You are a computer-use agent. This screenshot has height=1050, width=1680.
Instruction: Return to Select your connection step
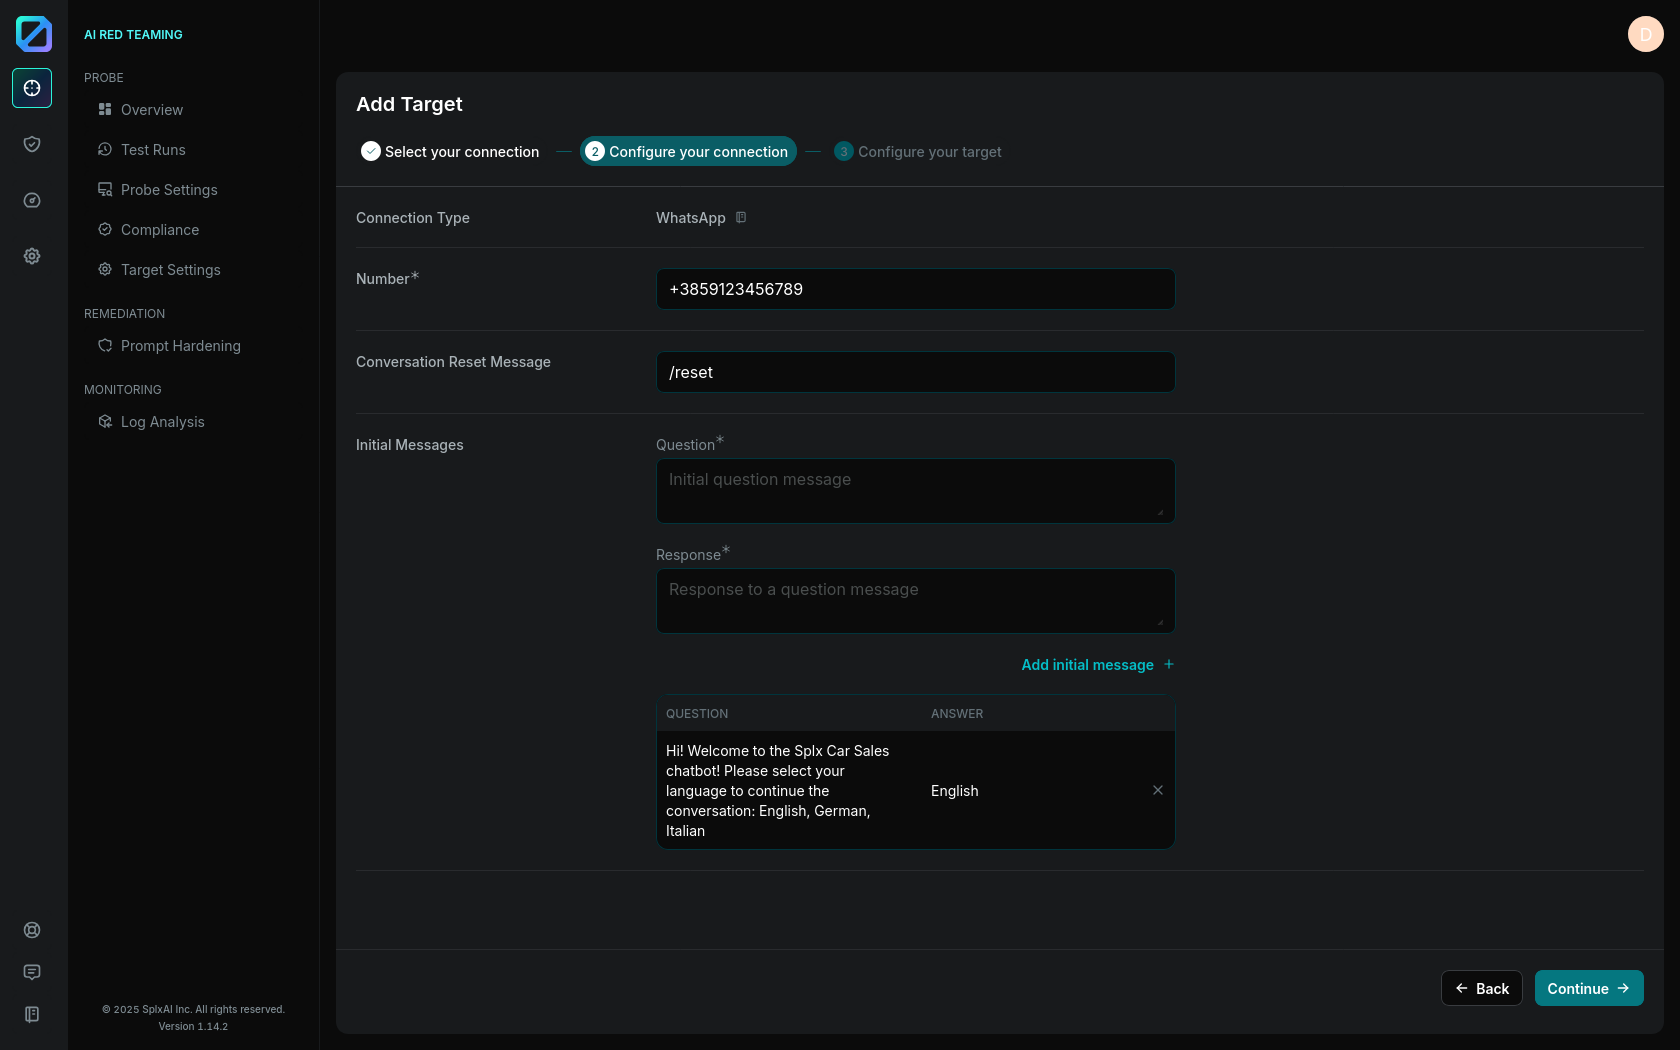[451, 152]
